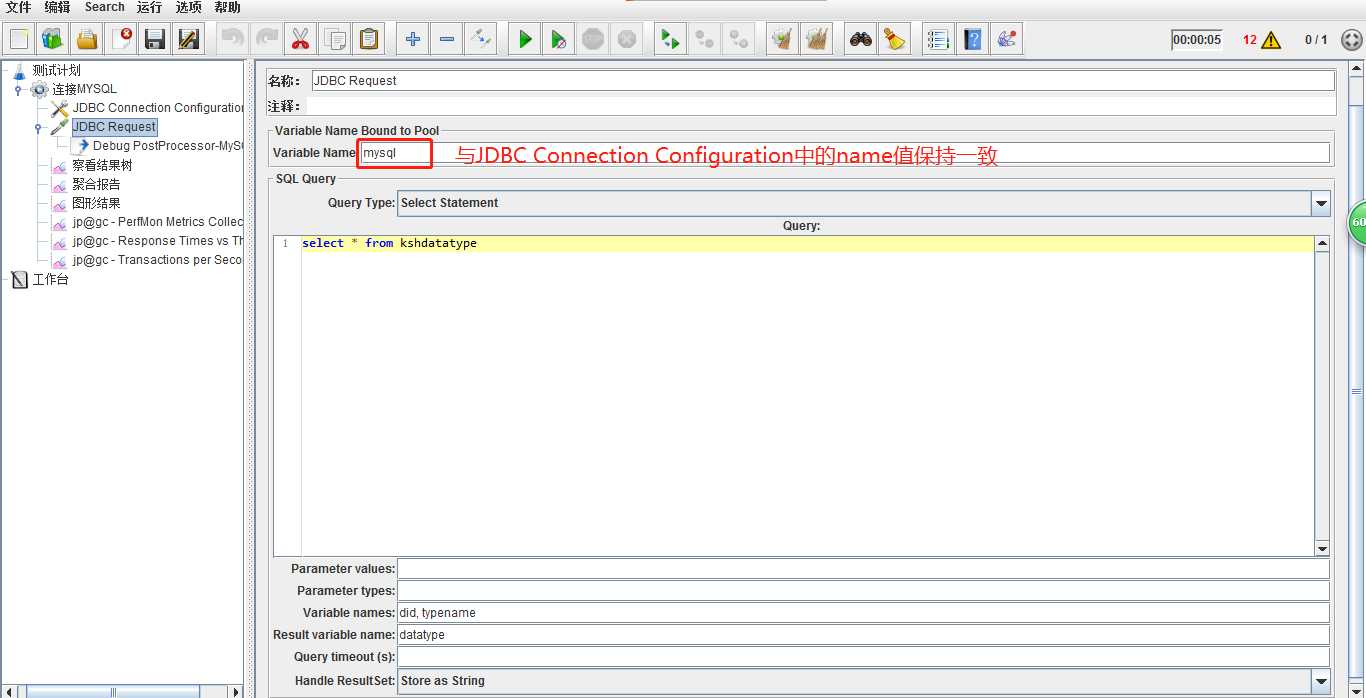Open the templates icon
Image resolution: width=1366 pixels, height=698 pixels.
pyautogui.click(x=53, y=39)
